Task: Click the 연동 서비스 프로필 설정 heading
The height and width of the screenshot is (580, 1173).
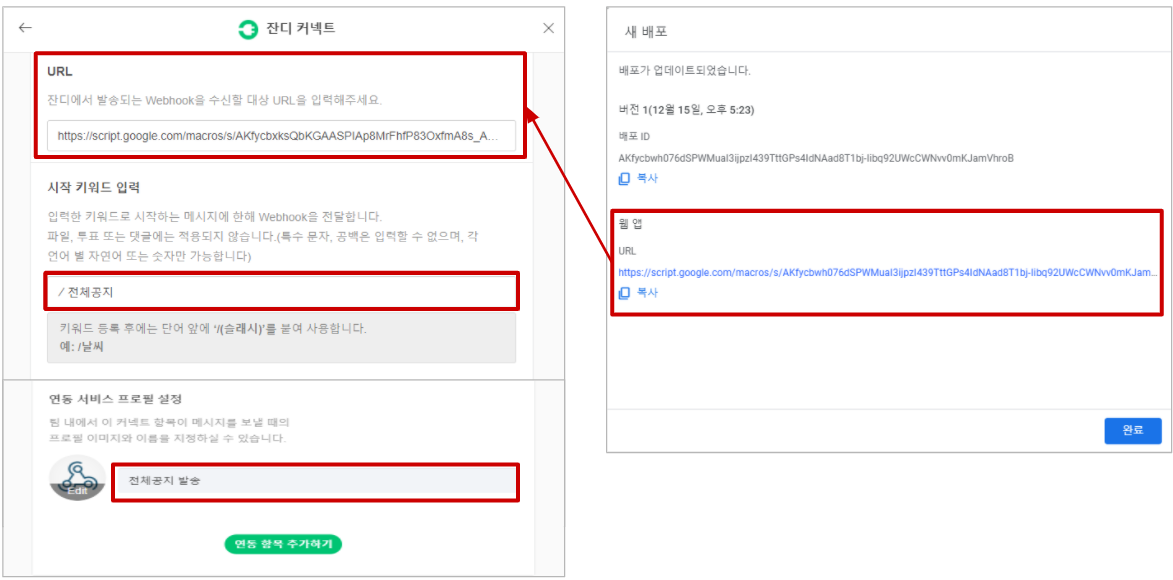Action: tap(115, 400)
